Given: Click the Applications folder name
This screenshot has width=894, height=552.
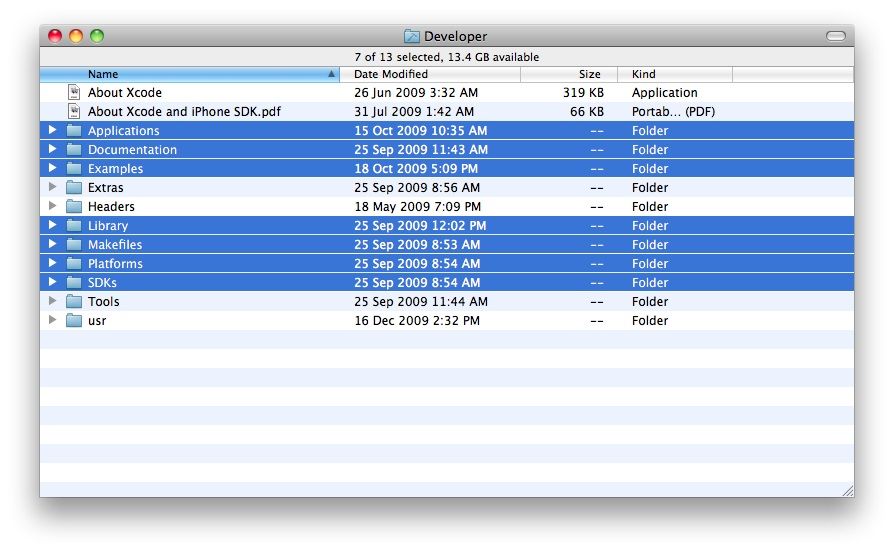Looking at the screenshot, I should [124, 131].
